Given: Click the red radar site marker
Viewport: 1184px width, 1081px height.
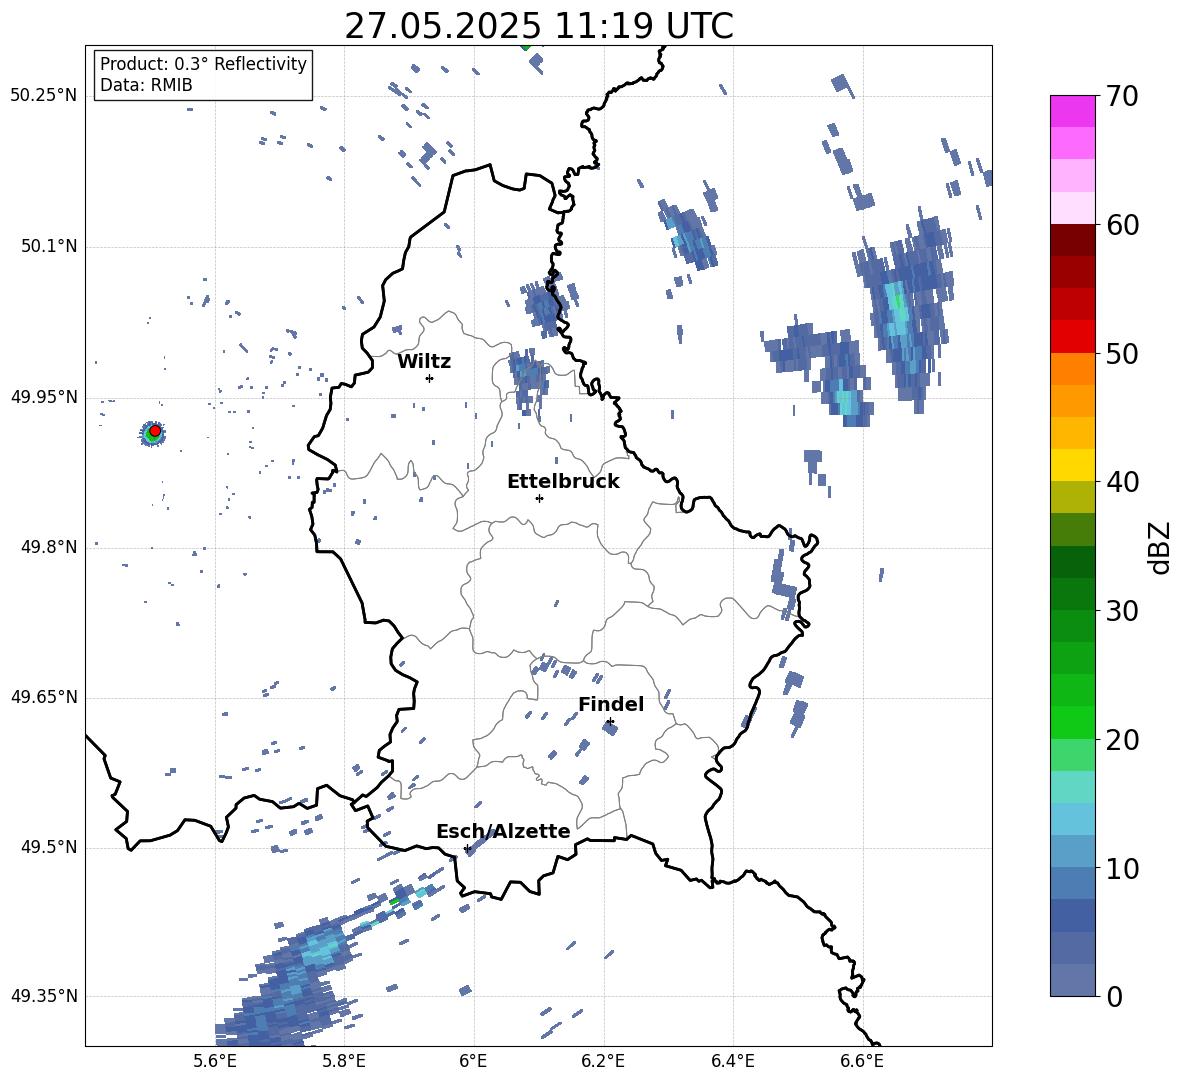Looking at the screenshot, I should pos(155,430).
